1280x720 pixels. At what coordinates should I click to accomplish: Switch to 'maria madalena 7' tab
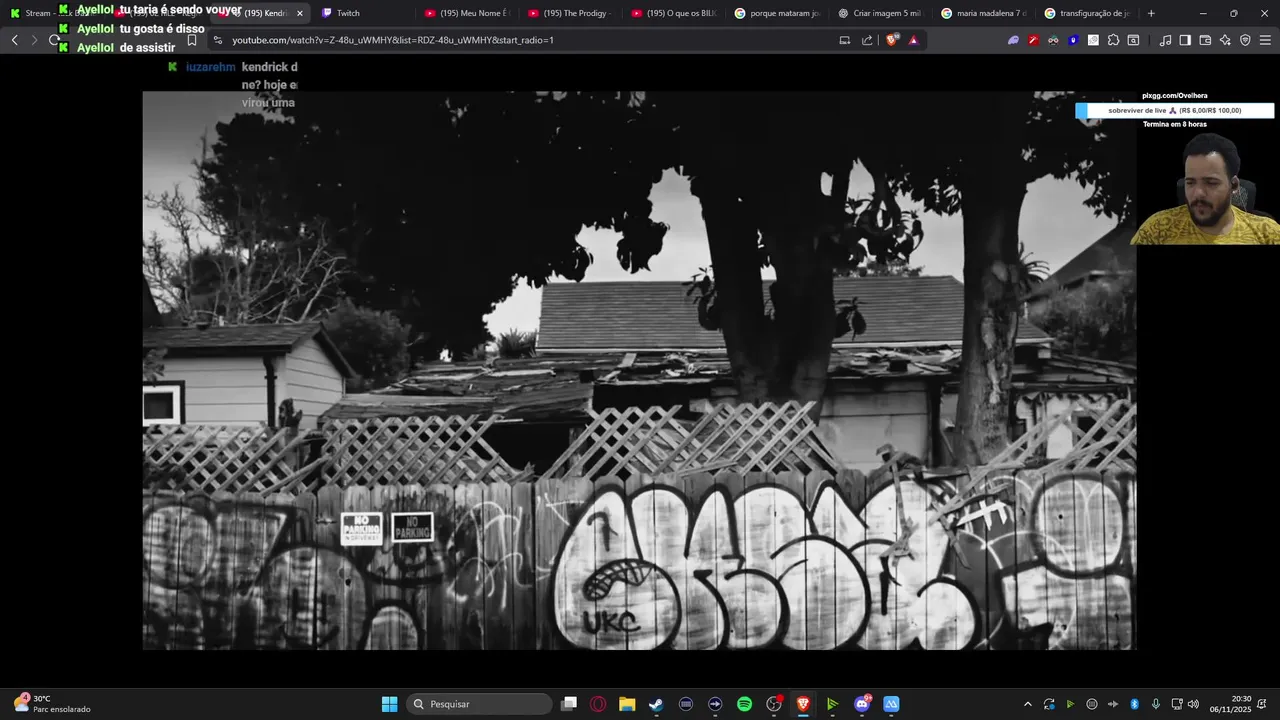click(984, 13)
